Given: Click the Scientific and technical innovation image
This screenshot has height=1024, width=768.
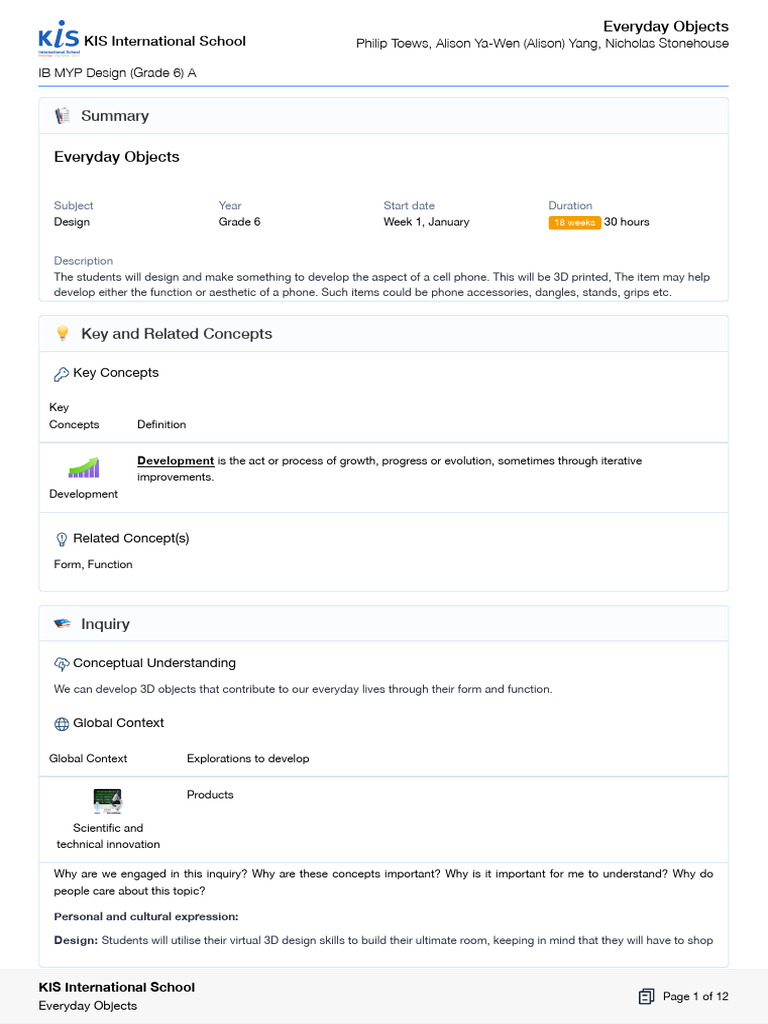Looking at the screenshot, I should coord(107,801).
